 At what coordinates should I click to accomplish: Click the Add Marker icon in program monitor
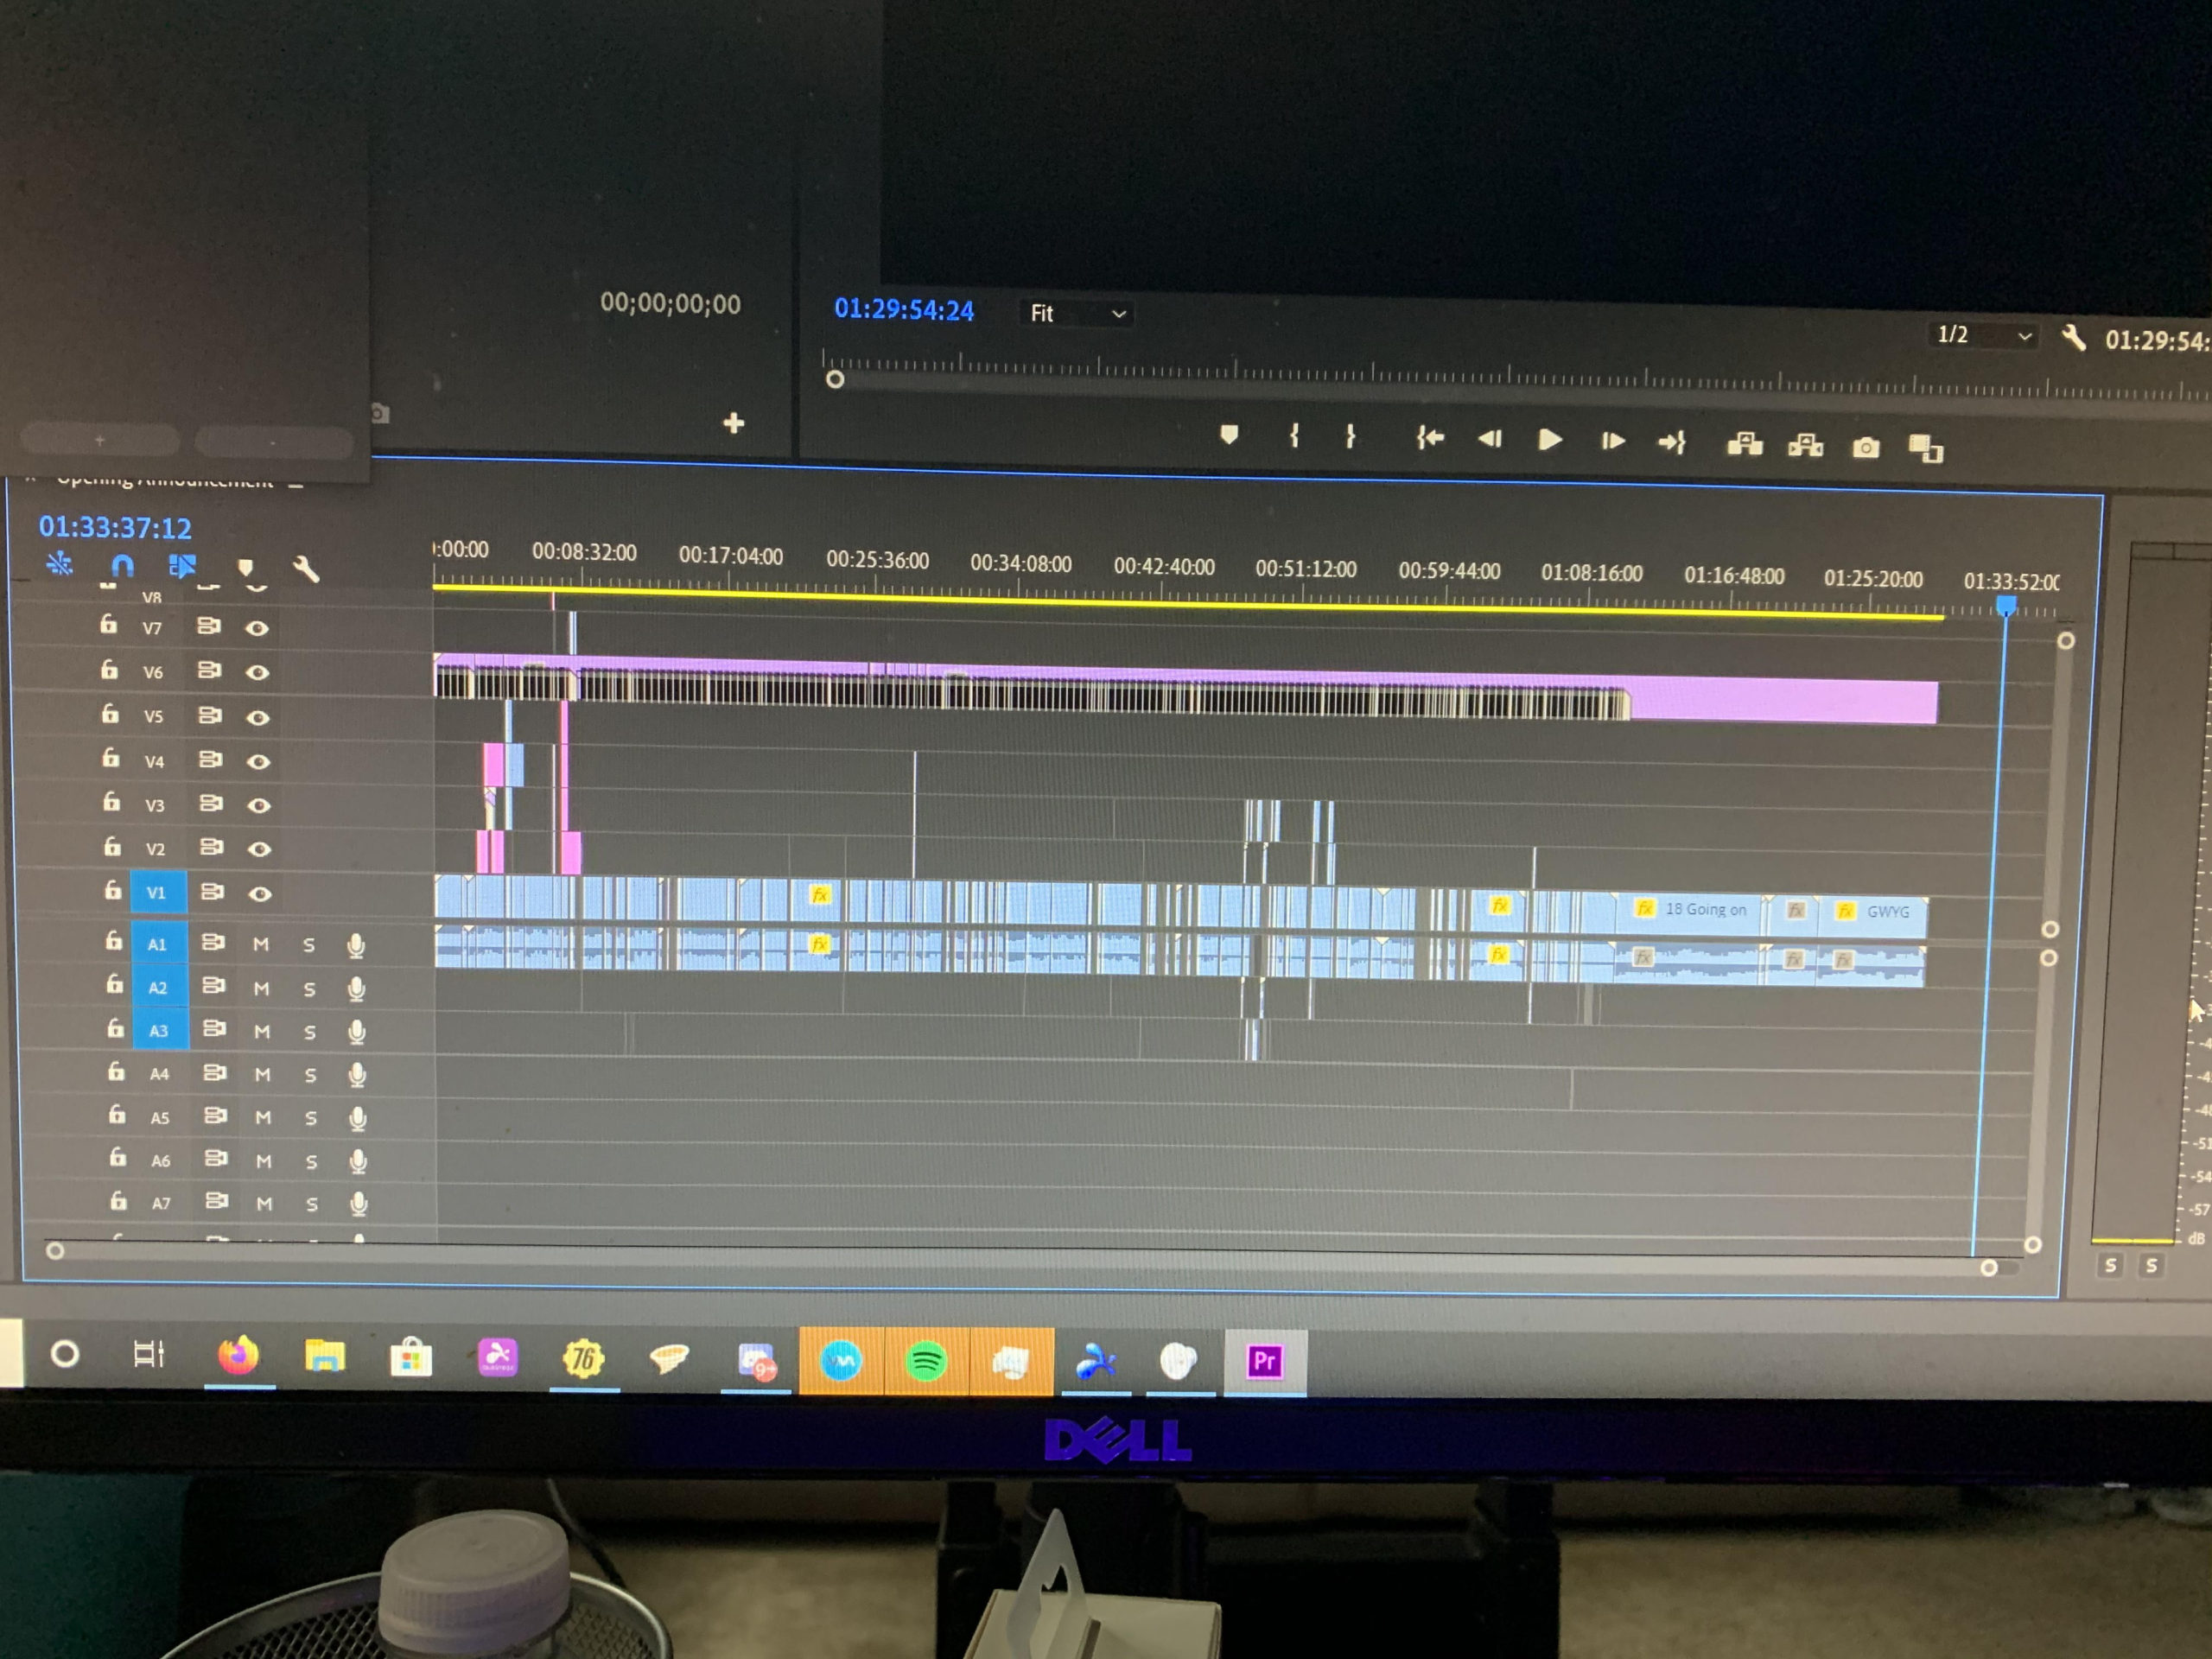click(1229, 434)
